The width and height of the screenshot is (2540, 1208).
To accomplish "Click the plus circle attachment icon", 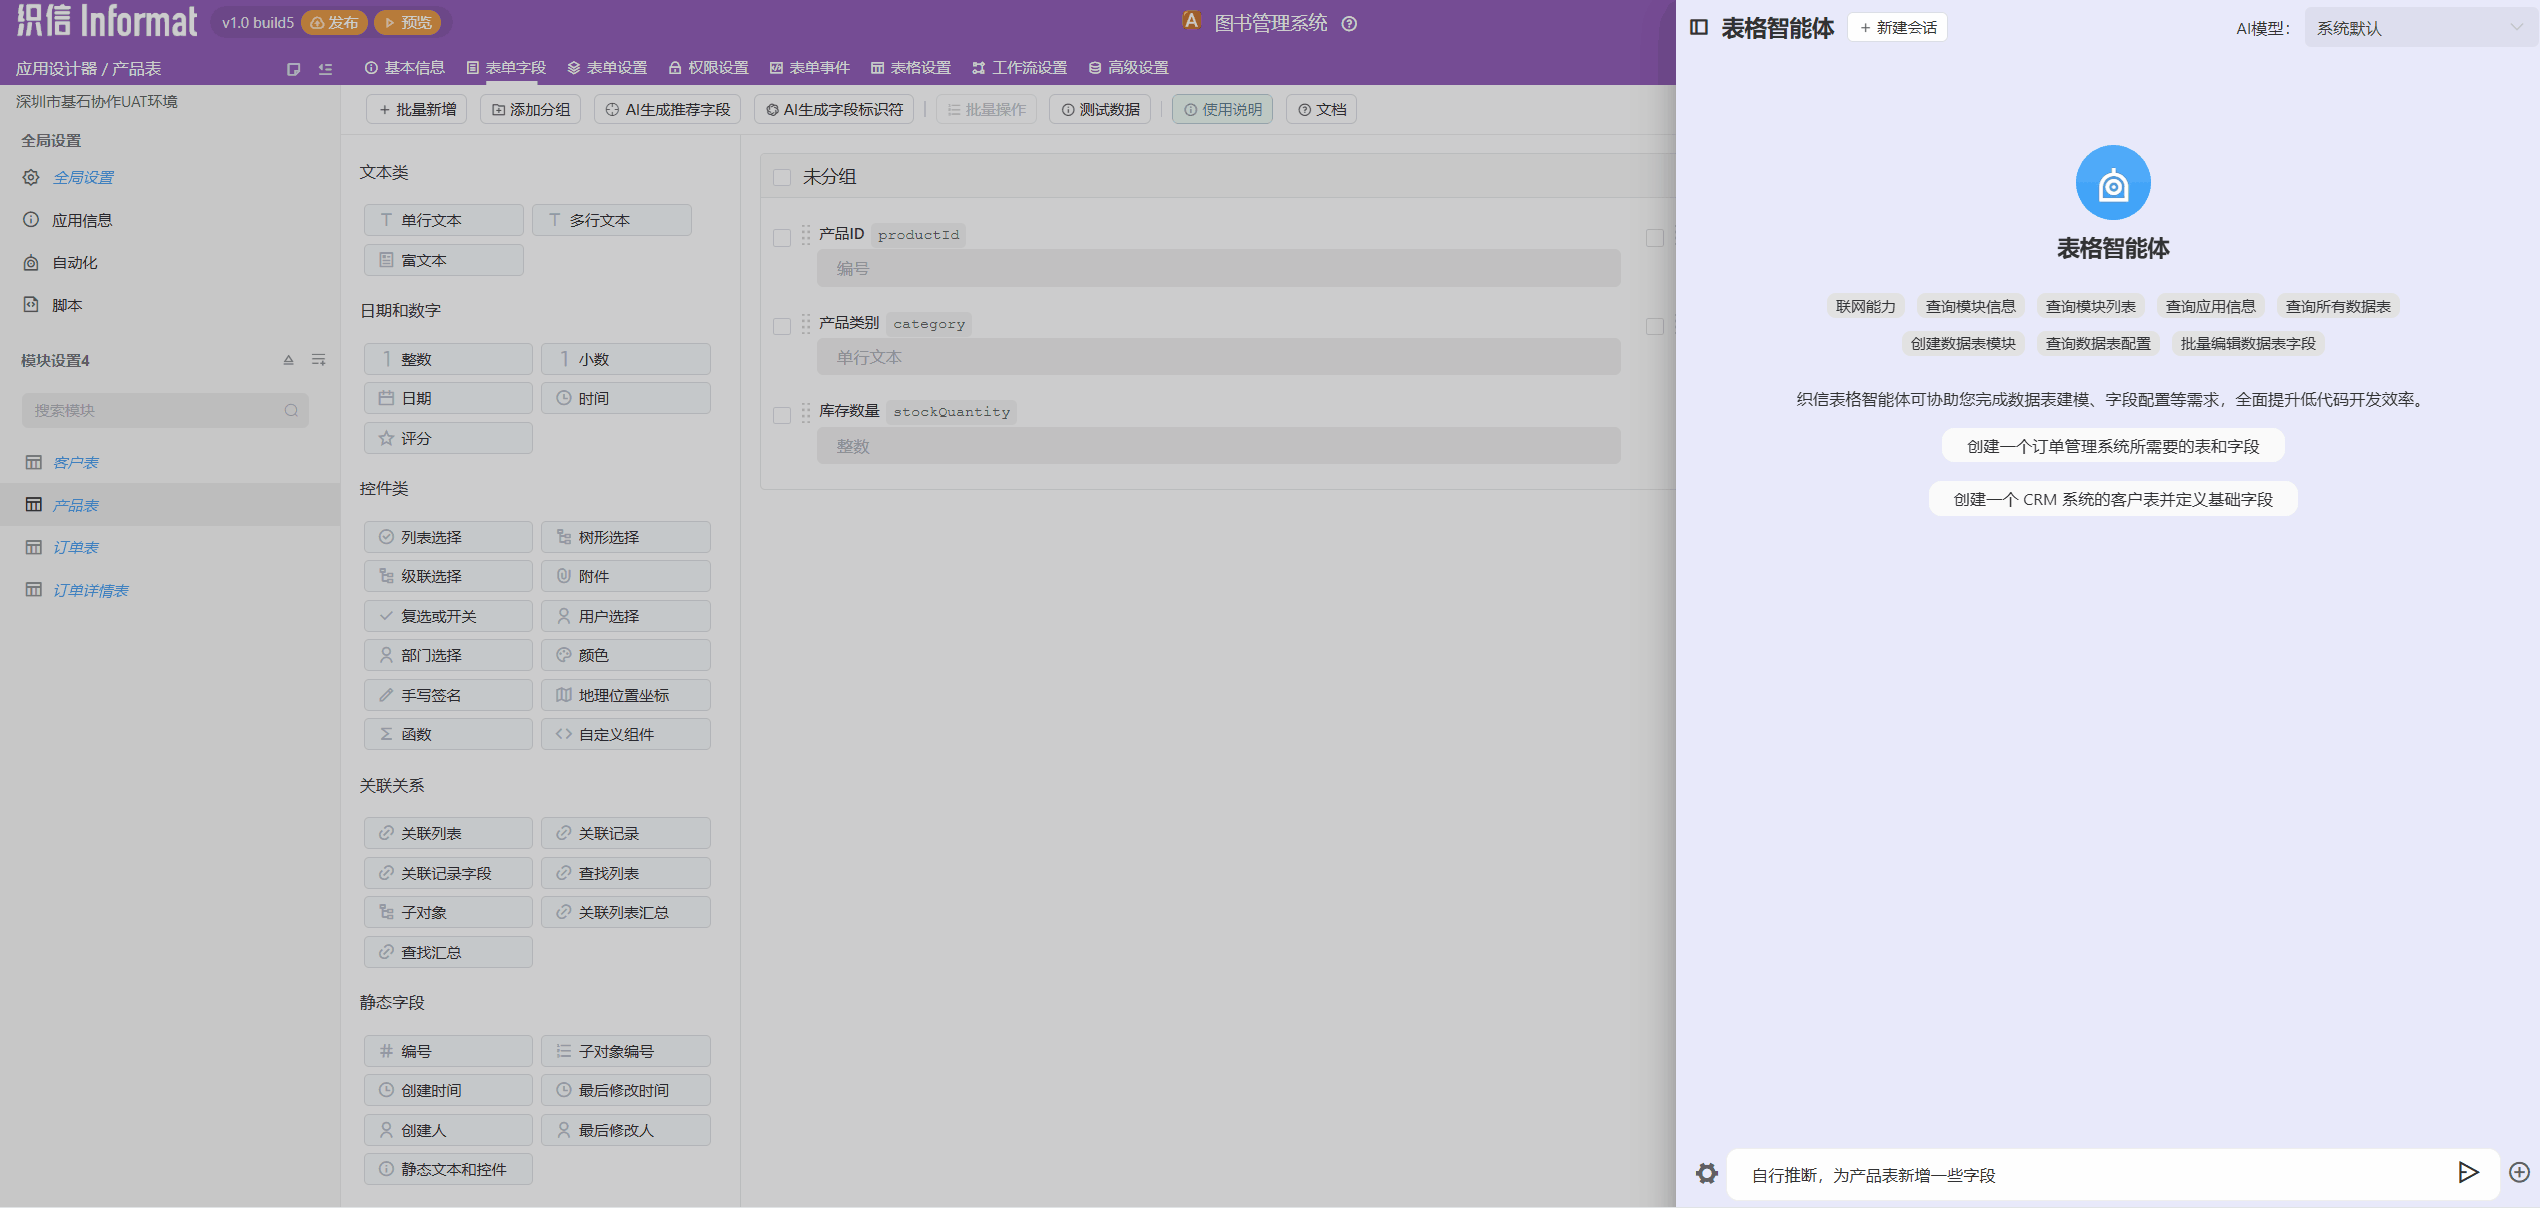I will pyautogui.click(x=2519, y=1172).
